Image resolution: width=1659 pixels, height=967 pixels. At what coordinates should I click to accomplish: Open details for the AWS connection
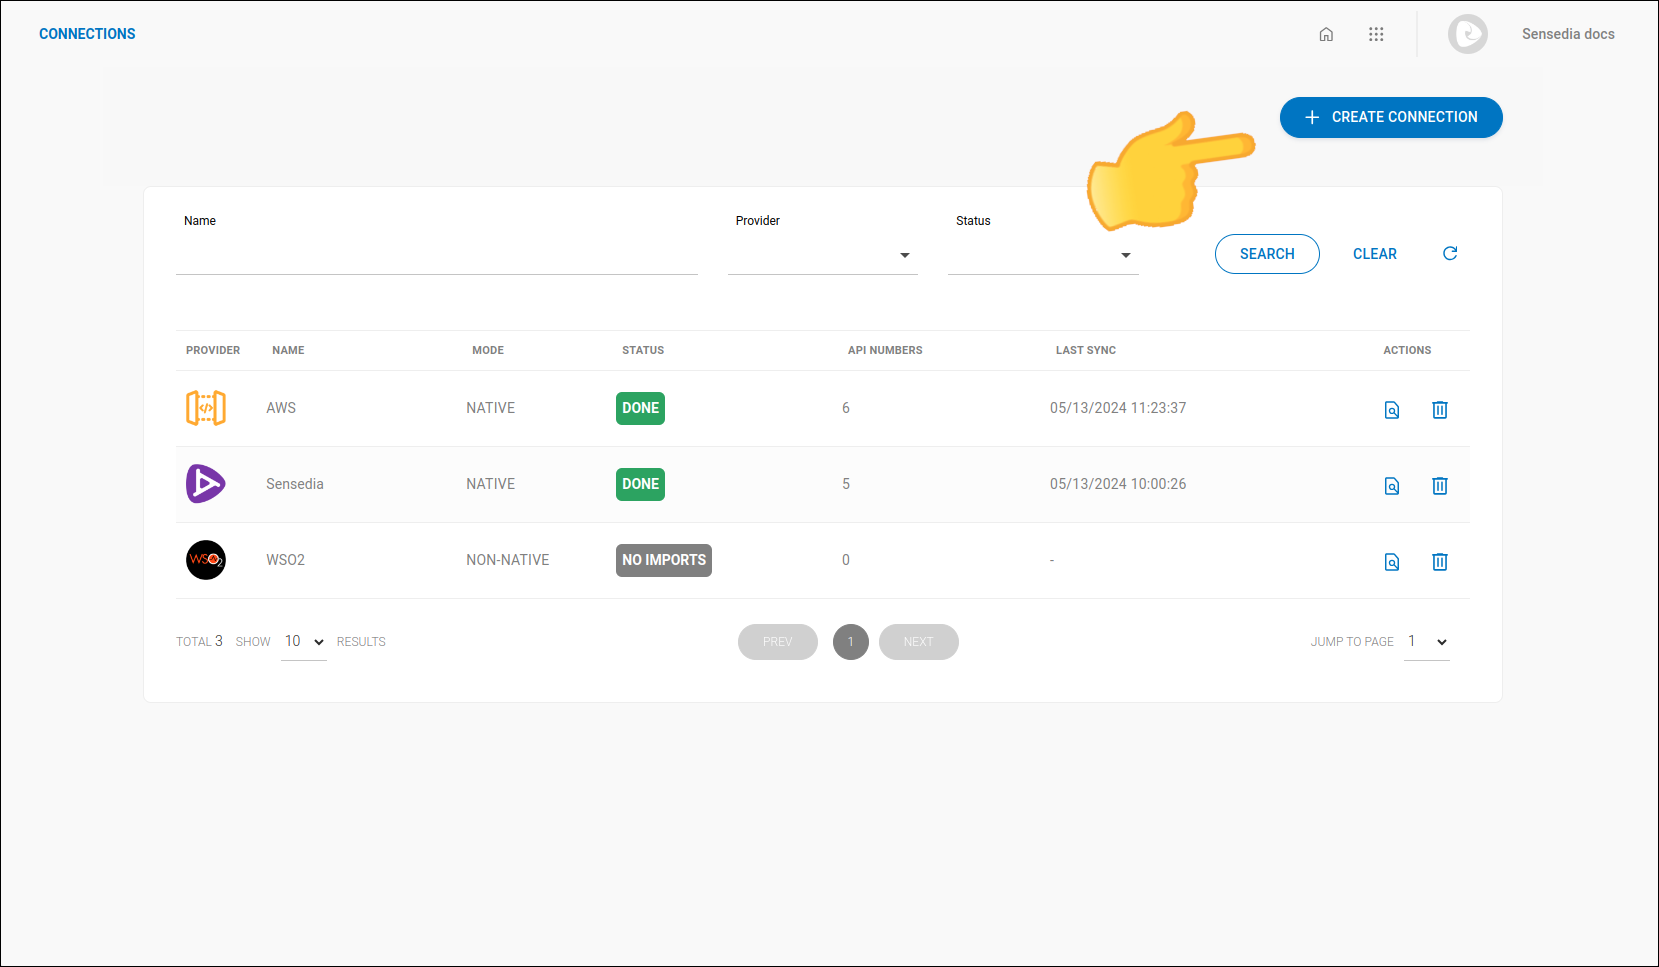(x=1392, y=409)
